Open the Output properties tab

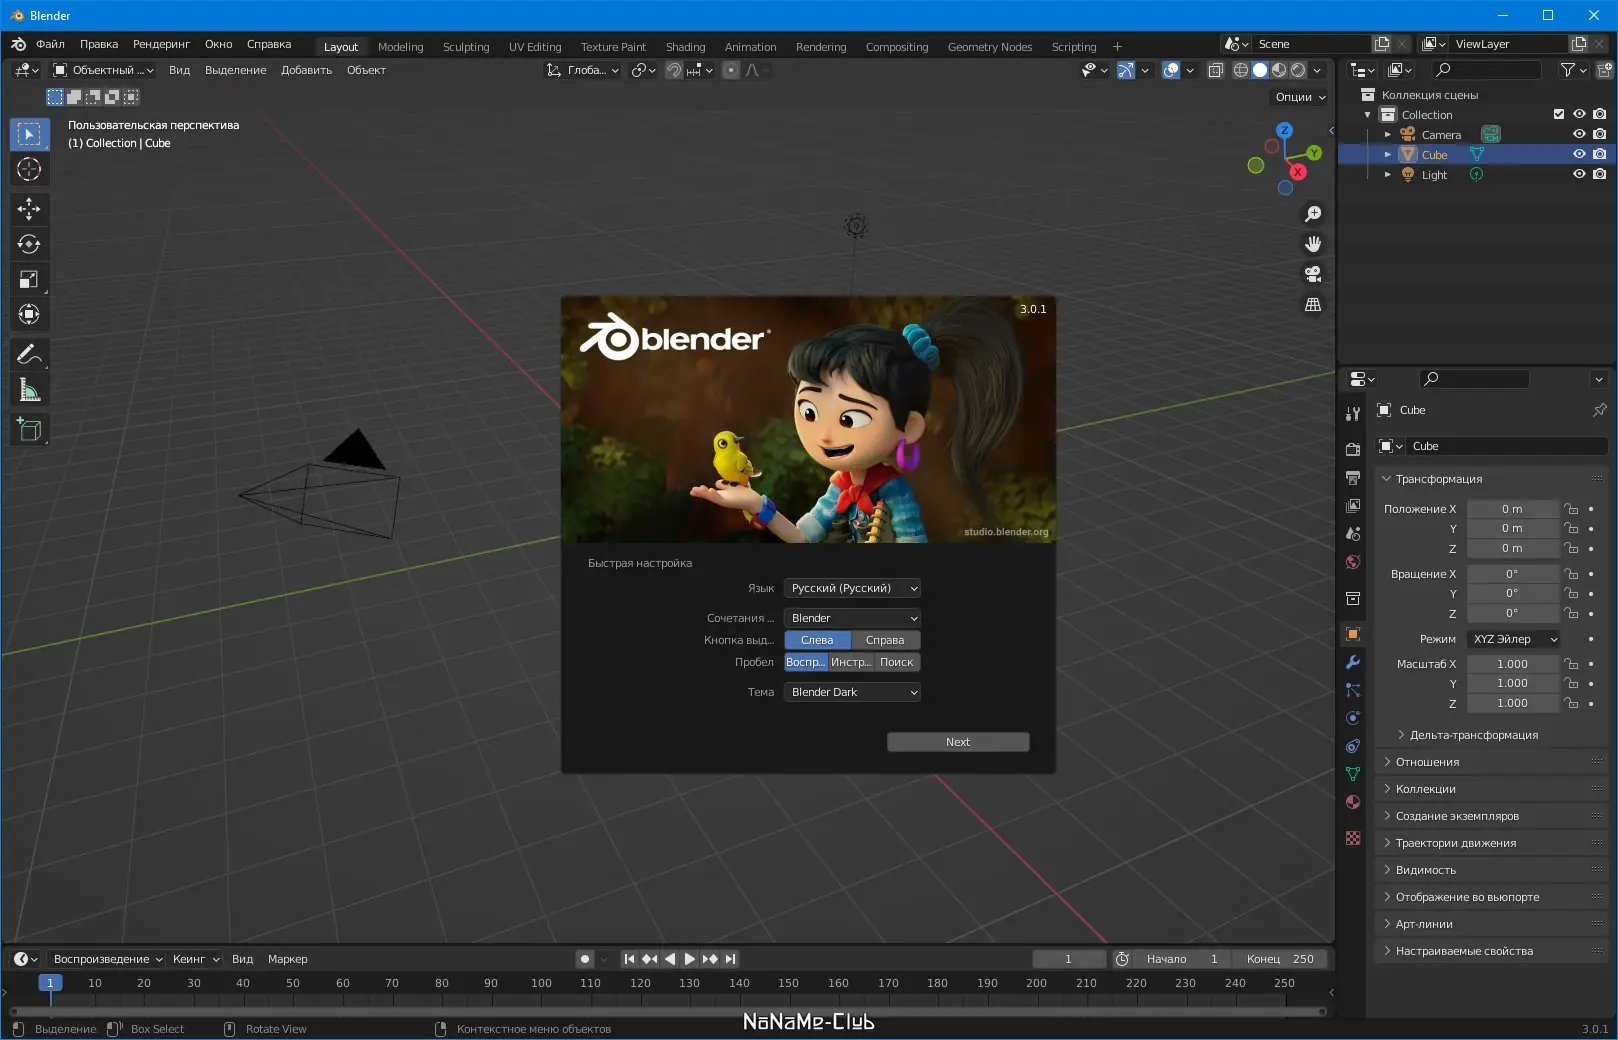coord(1353,477)
